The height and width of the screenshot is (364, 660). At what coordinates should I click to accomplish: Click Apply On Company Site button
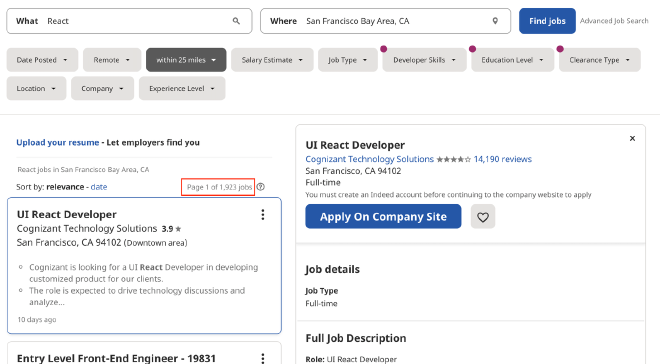point(383,217)
